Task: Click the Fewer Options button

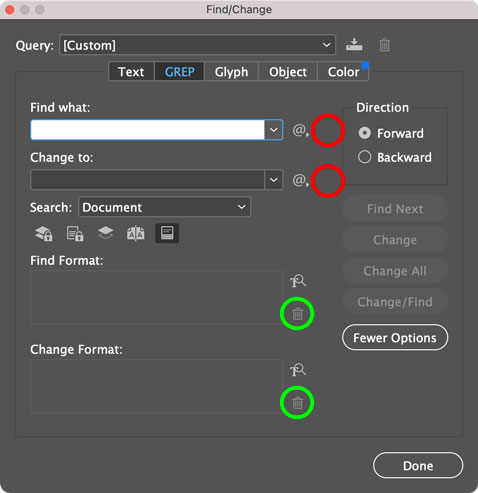Action: 395,338
